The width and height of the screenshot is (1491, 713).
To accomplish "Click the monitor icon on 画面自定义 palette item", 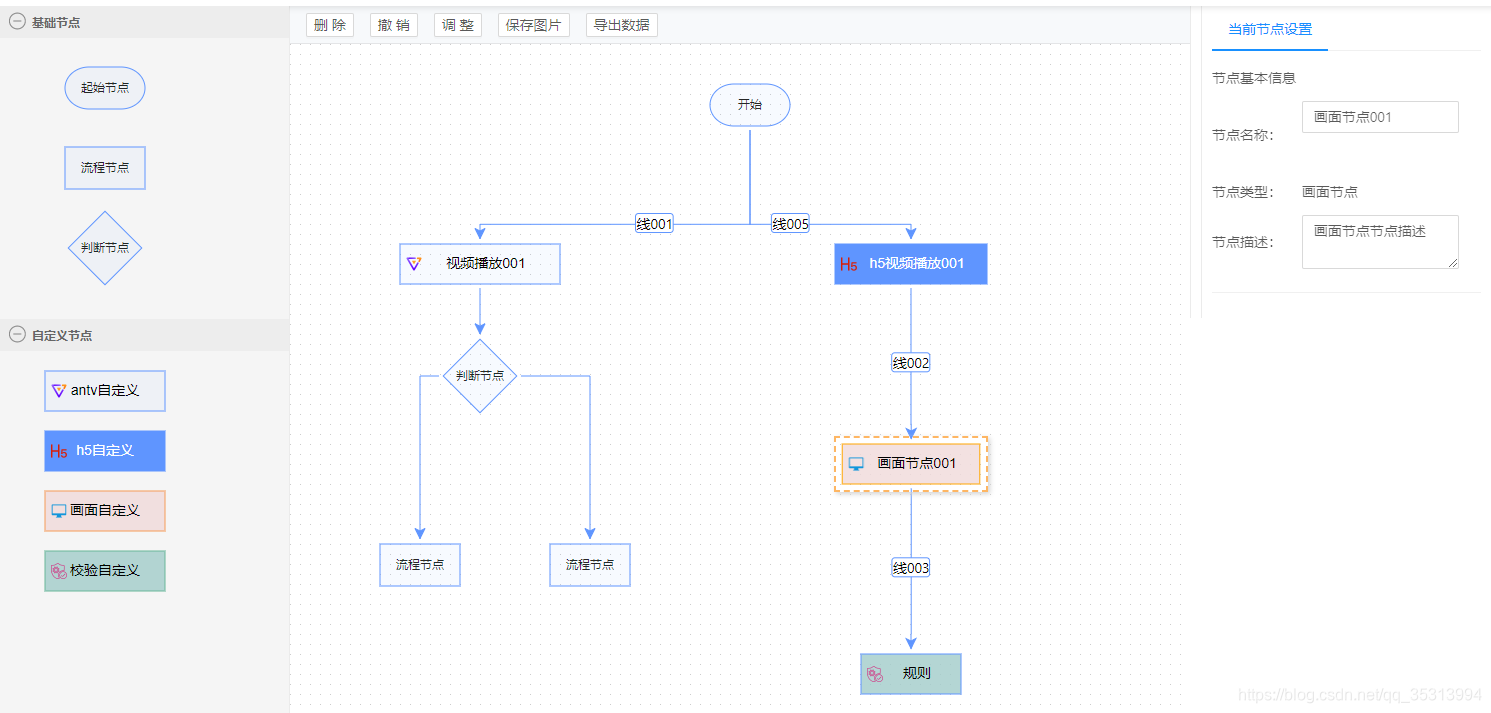I will click(x=59, y=511).
